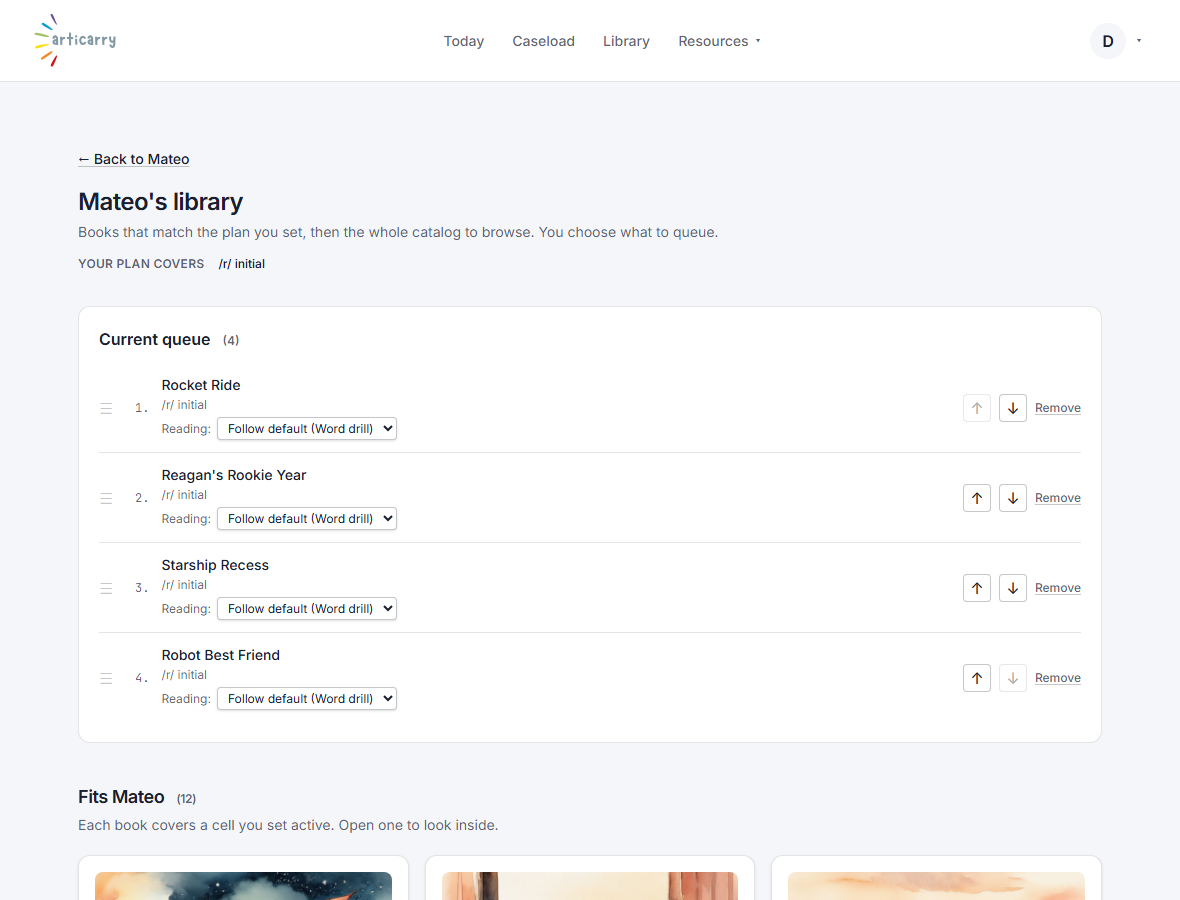Image resolution: width=1180 pixels, height=900 pixels.
Task: Click the Starship Recess title
Action: pyautogui.click(x=215, y=565)
